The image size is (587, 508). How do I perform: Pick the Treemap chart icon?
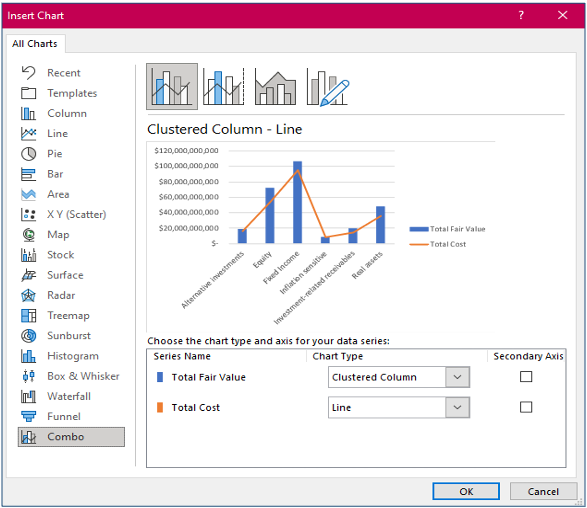click(x=28, y=316)
